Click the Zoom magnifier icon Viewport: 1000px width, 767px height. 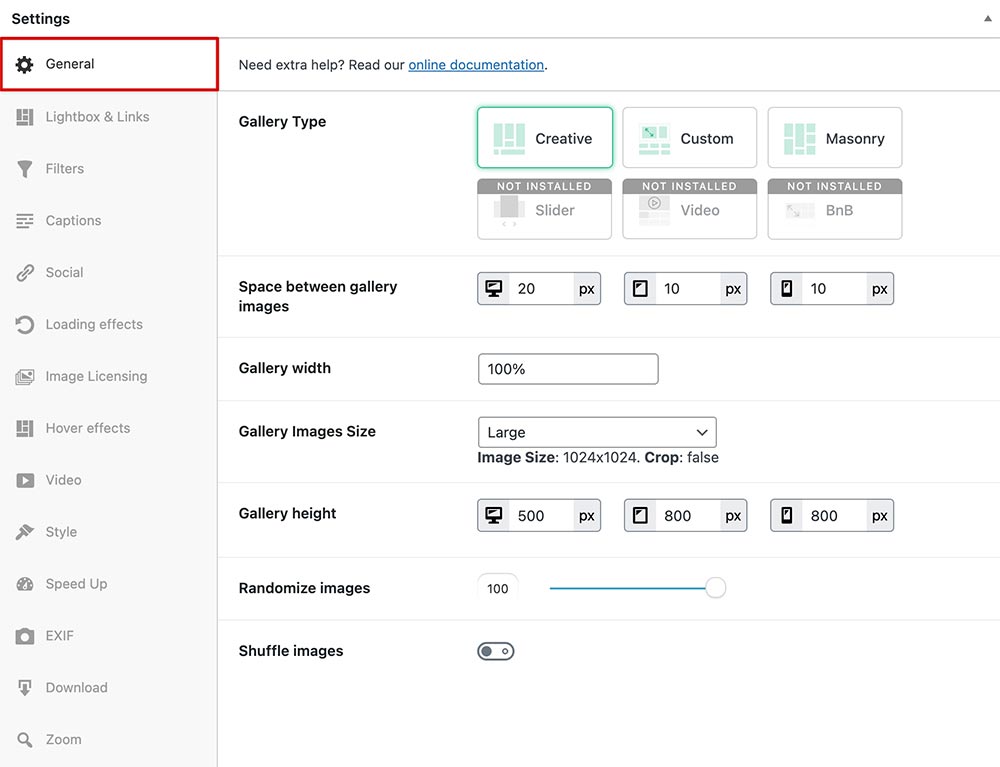coord(25,740)
